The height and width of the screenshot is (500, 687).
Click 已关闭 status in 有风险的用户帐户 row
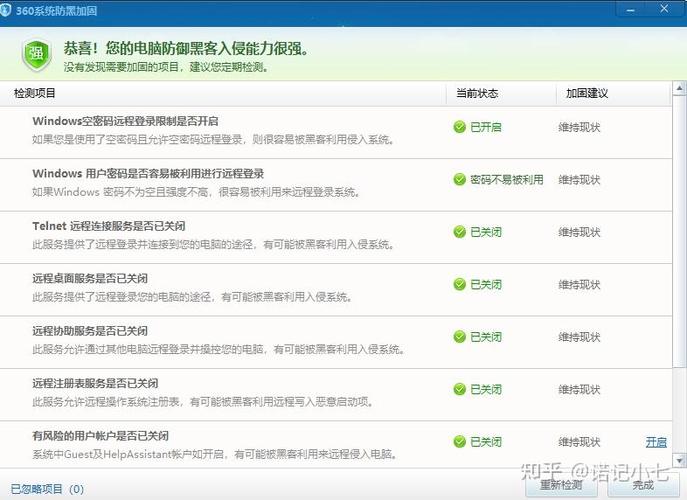[486, 442]
